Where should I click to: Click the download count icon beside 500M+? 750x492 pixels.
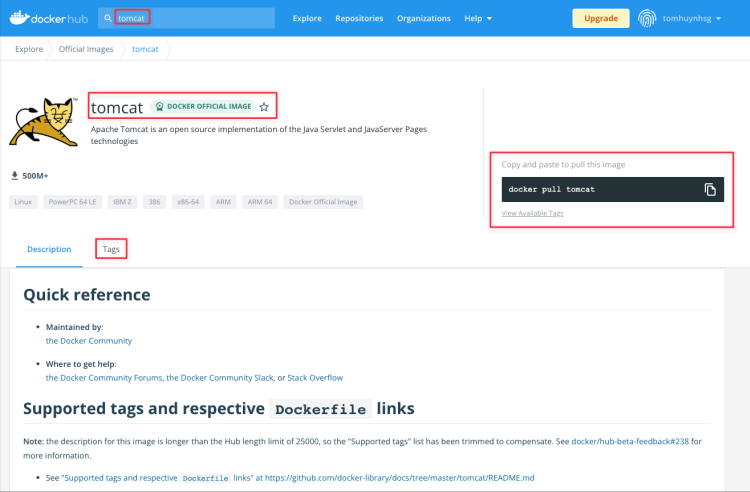pyautogui.click(x=15, y=175)
